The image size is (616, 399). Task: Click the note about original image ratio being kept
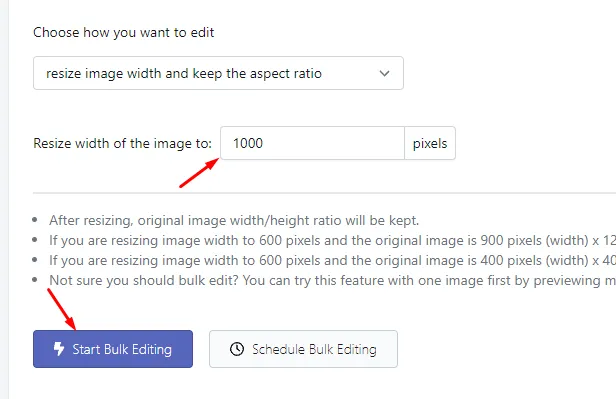[234, 220]
